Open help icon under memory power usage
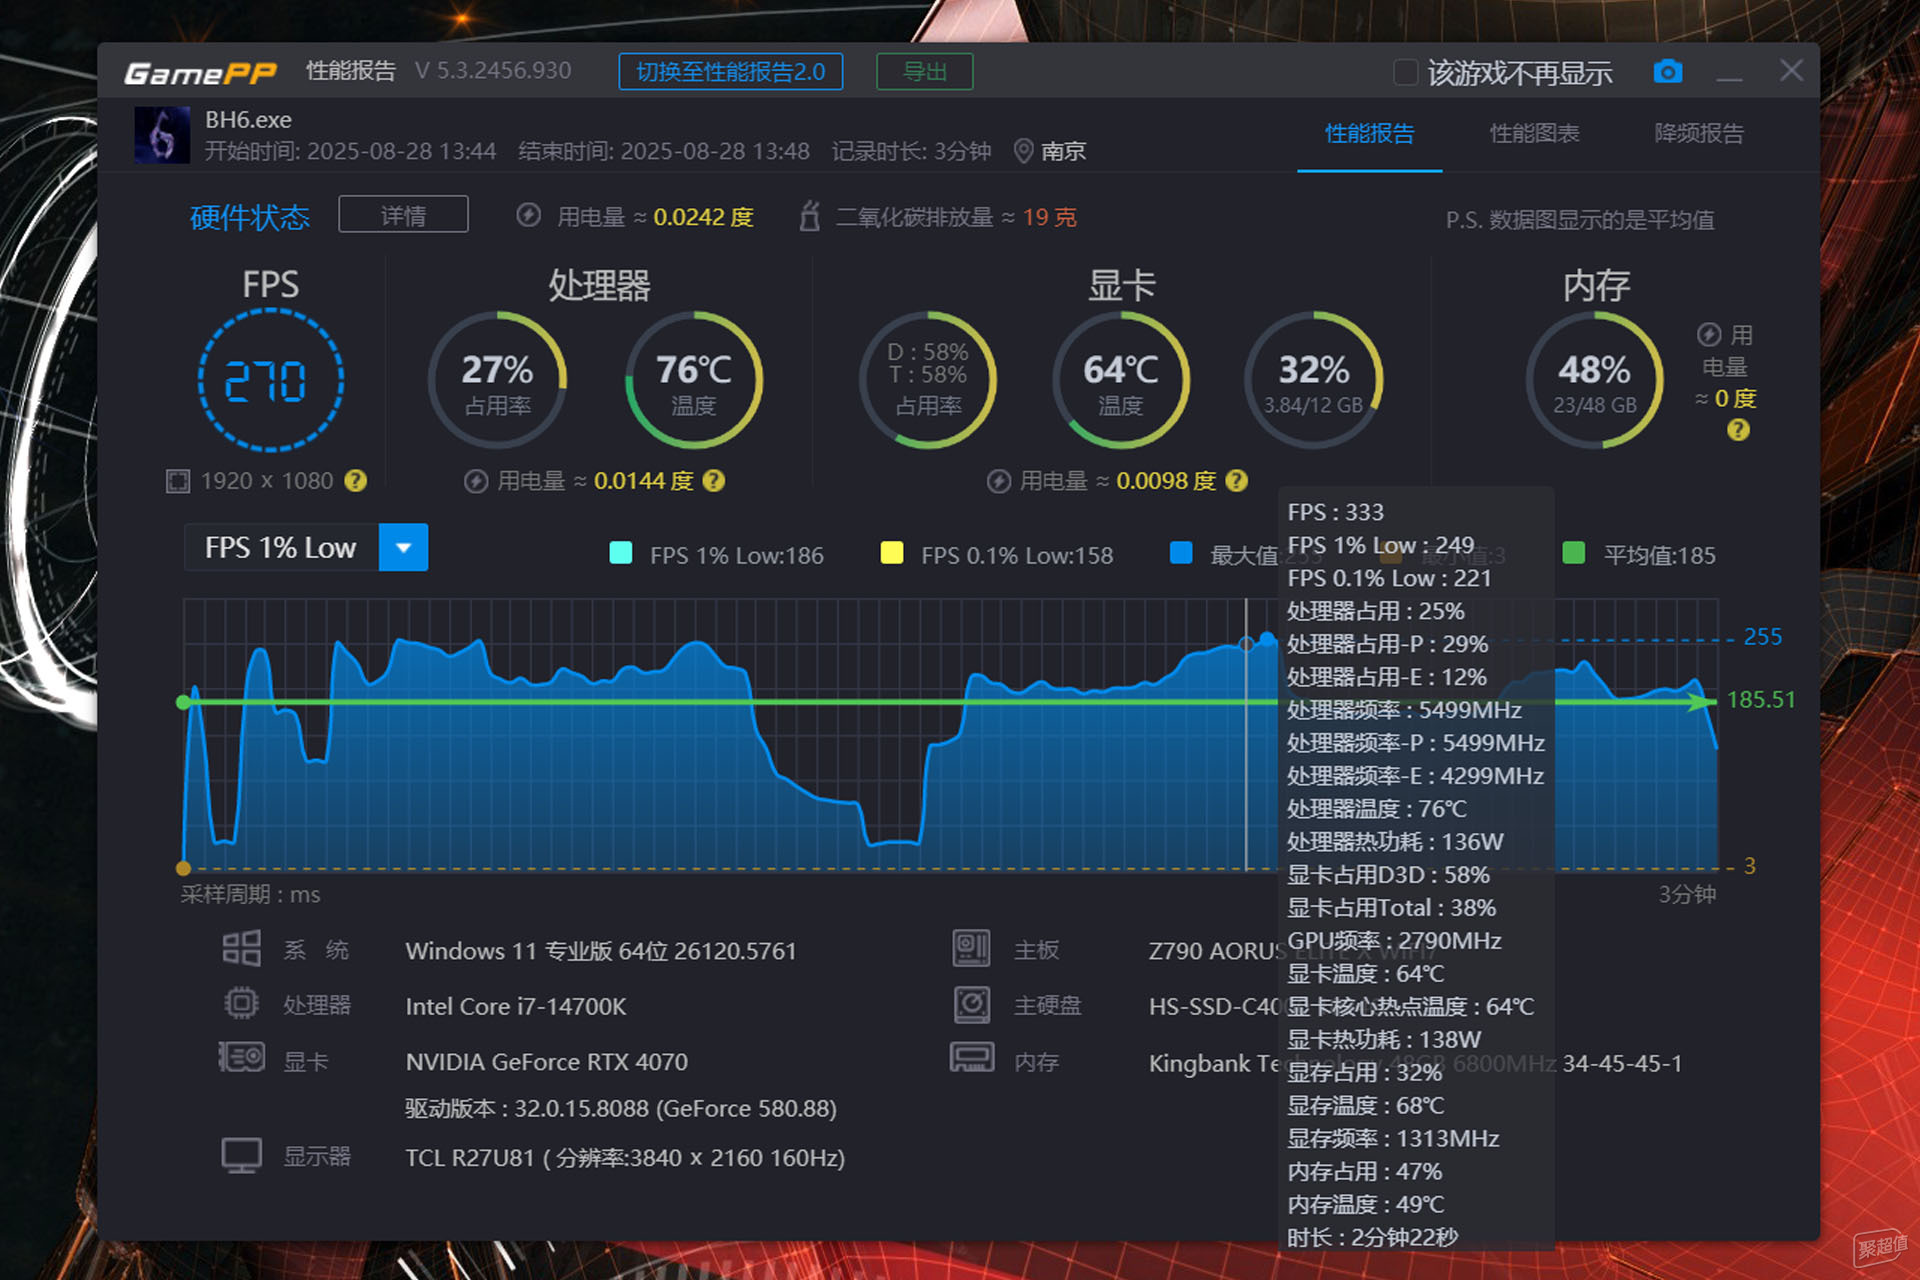This screenshot has width=1920, height=1280. (x=1738, y=430)
